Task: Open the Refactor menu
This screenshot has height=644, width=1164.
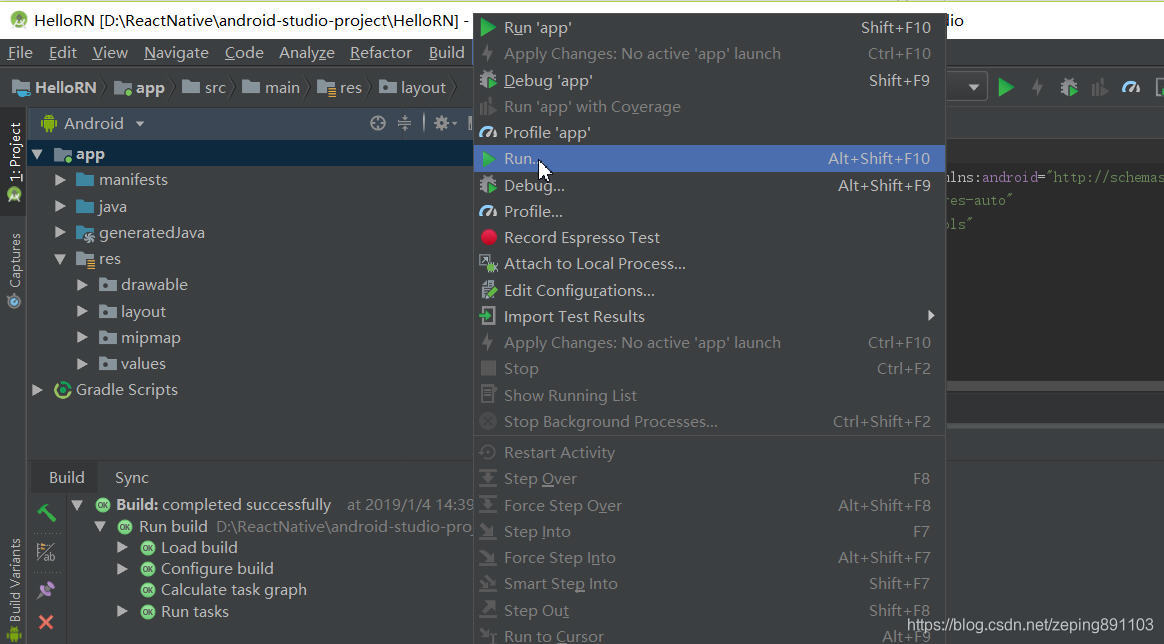Action: pos(381,53)
